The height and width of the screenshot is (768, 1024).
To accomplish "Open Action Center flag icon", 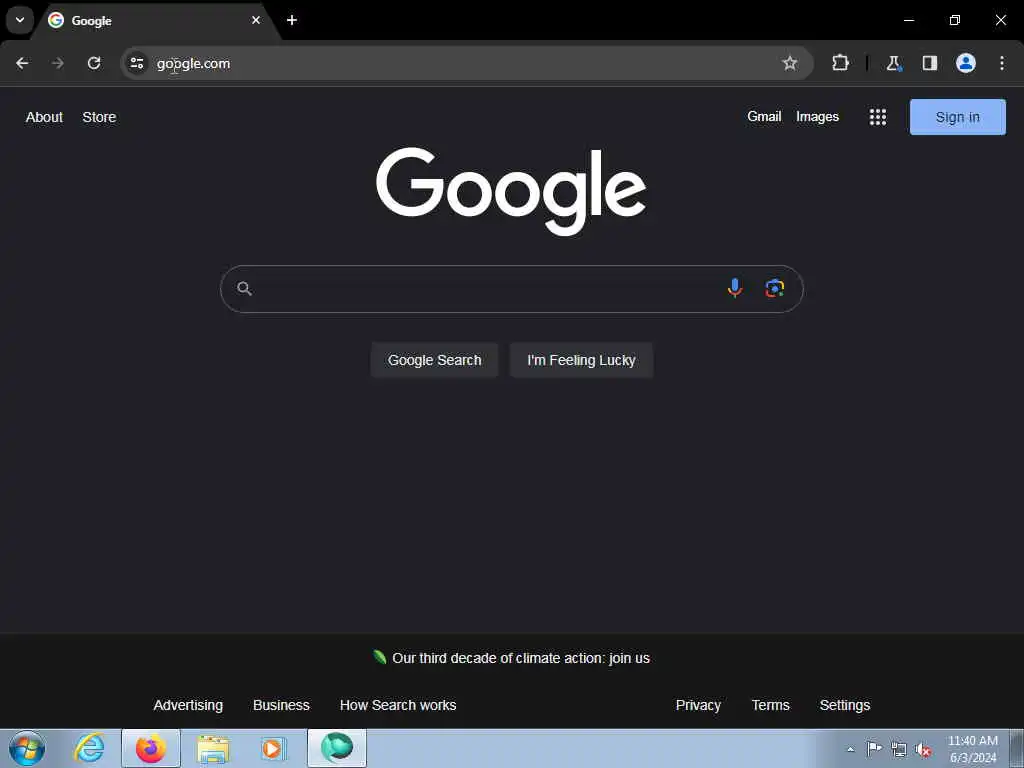I will tap(874, 748).
